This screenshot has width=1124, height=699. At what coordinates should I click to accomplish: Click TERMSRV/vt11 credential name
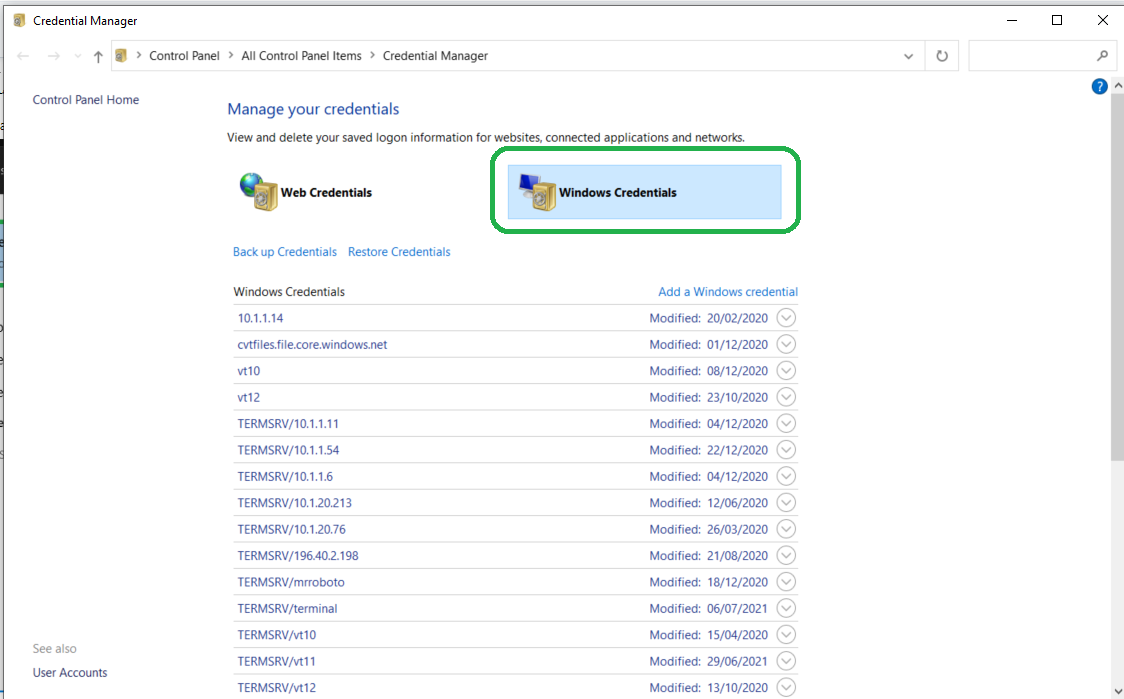tap(277, 662)
